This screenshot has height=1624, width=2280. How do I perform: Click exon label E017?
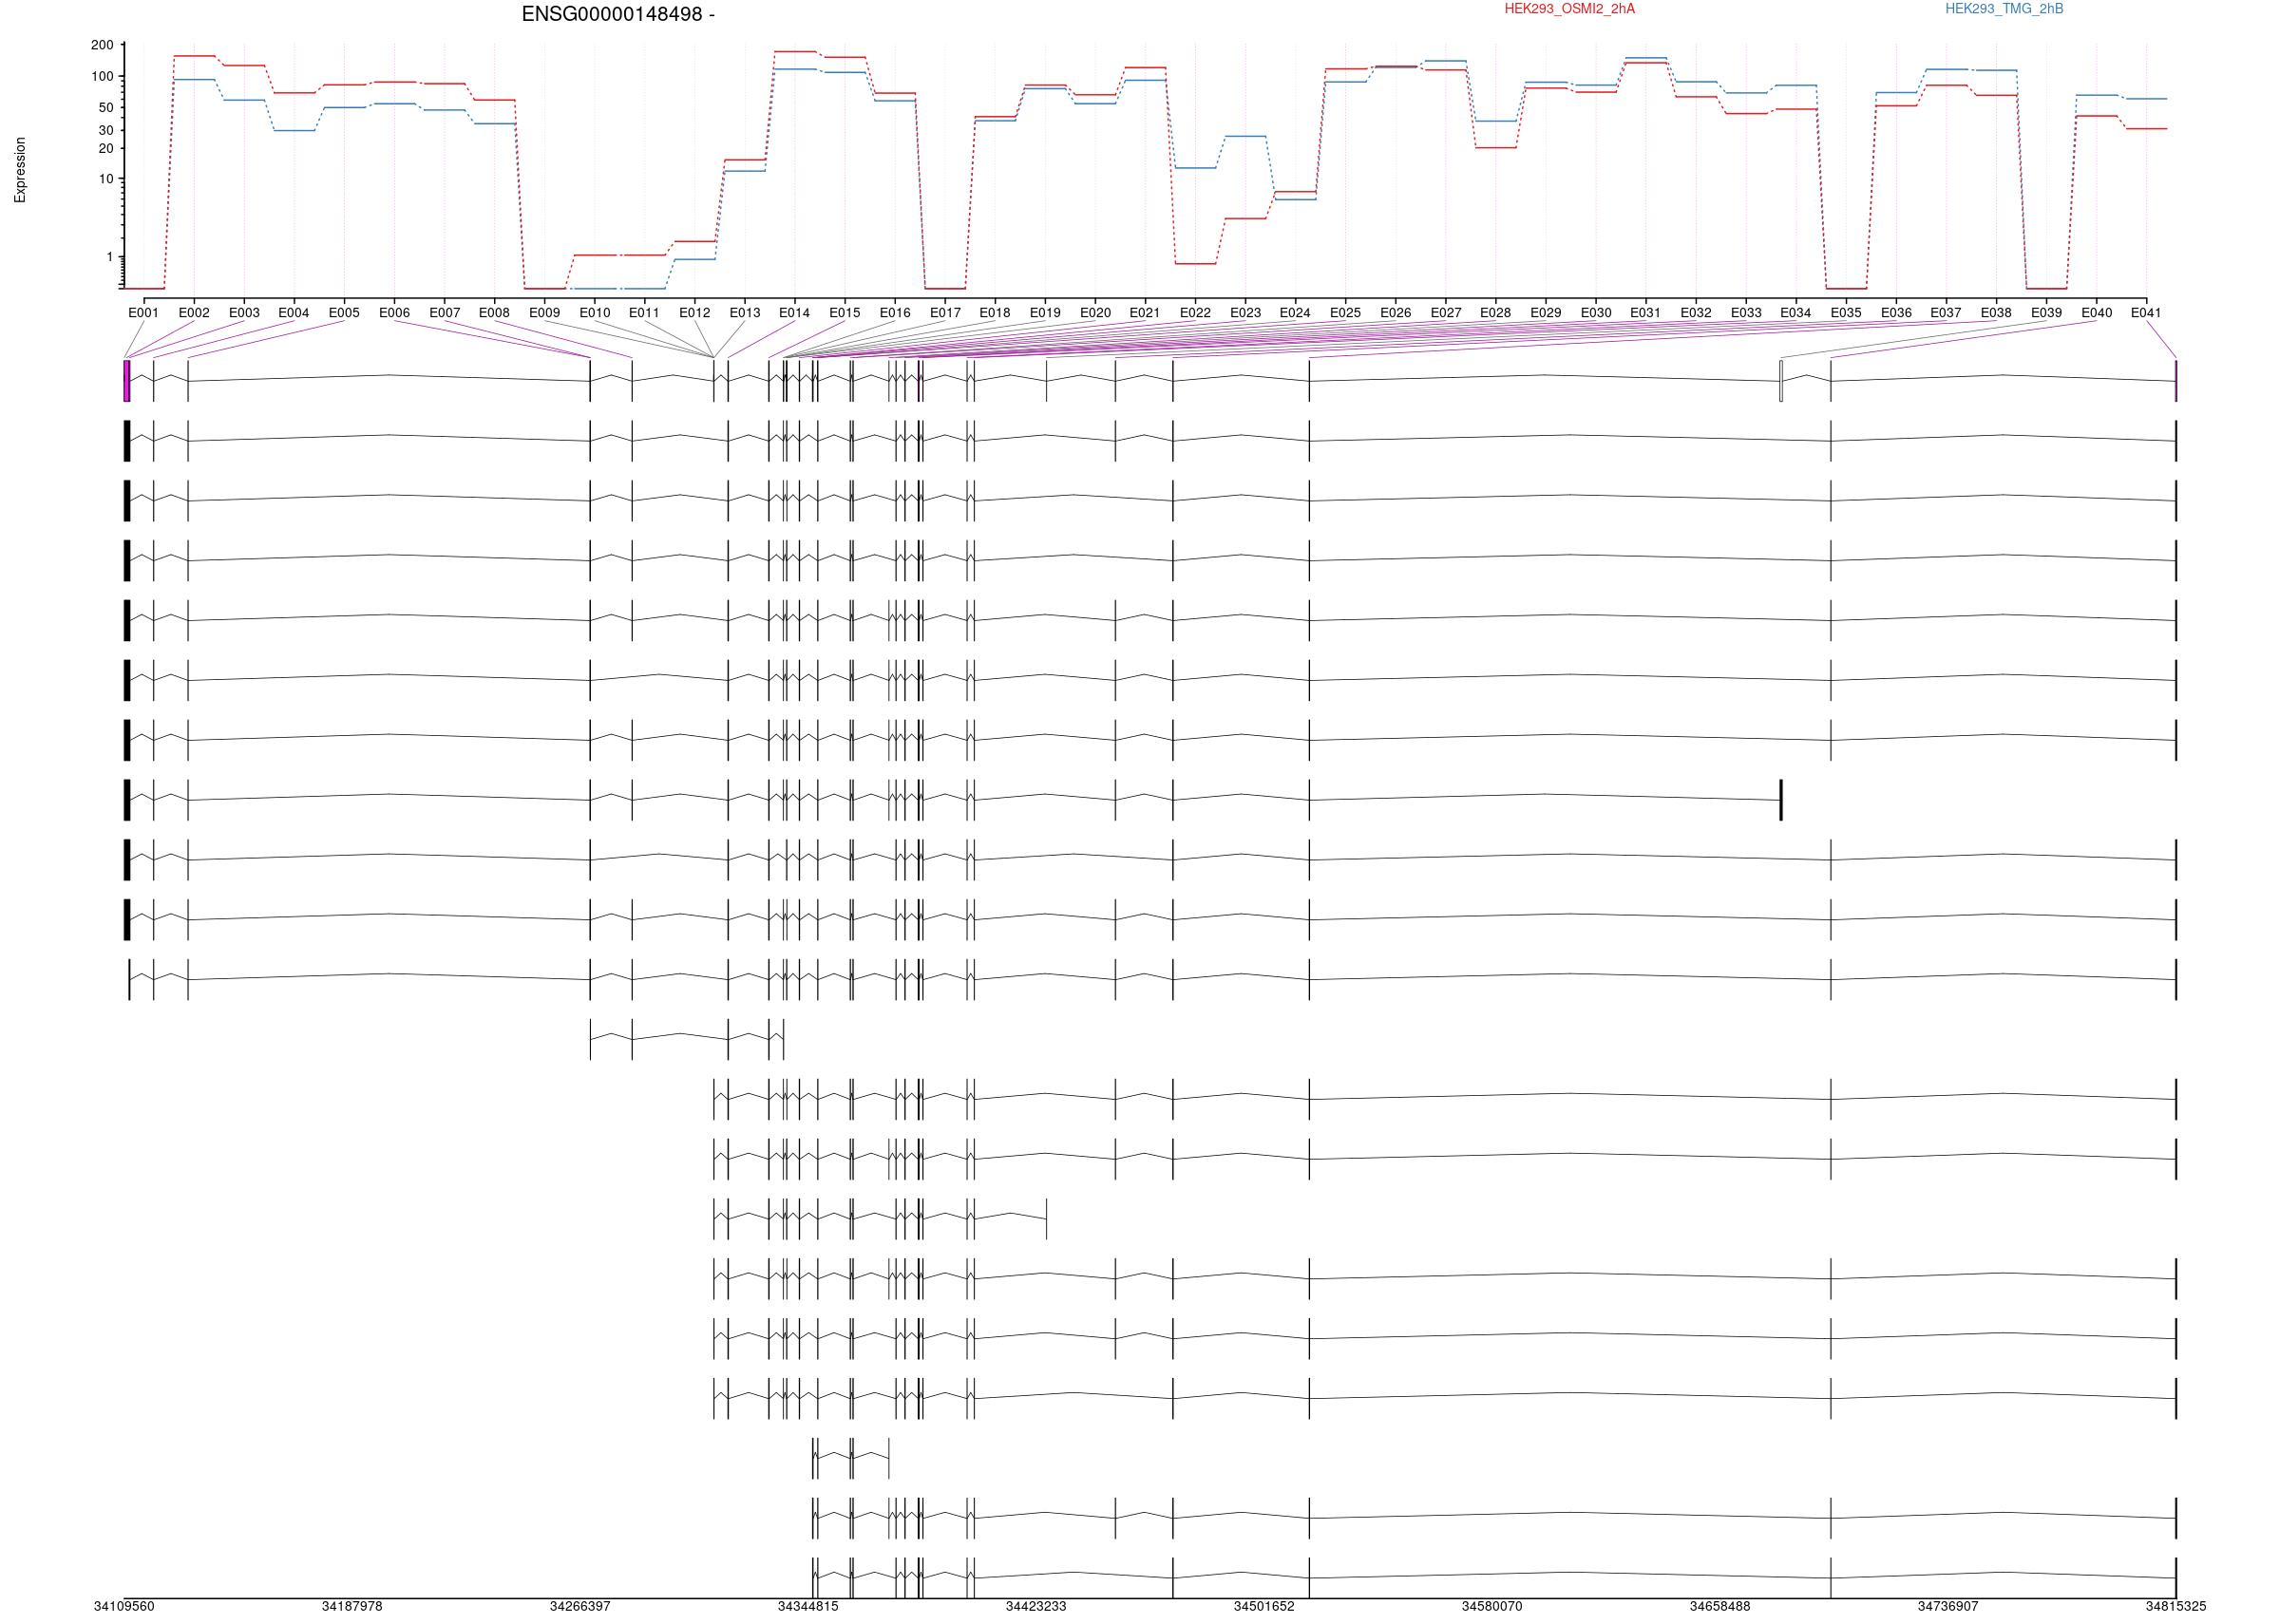(x=945, y=313)
